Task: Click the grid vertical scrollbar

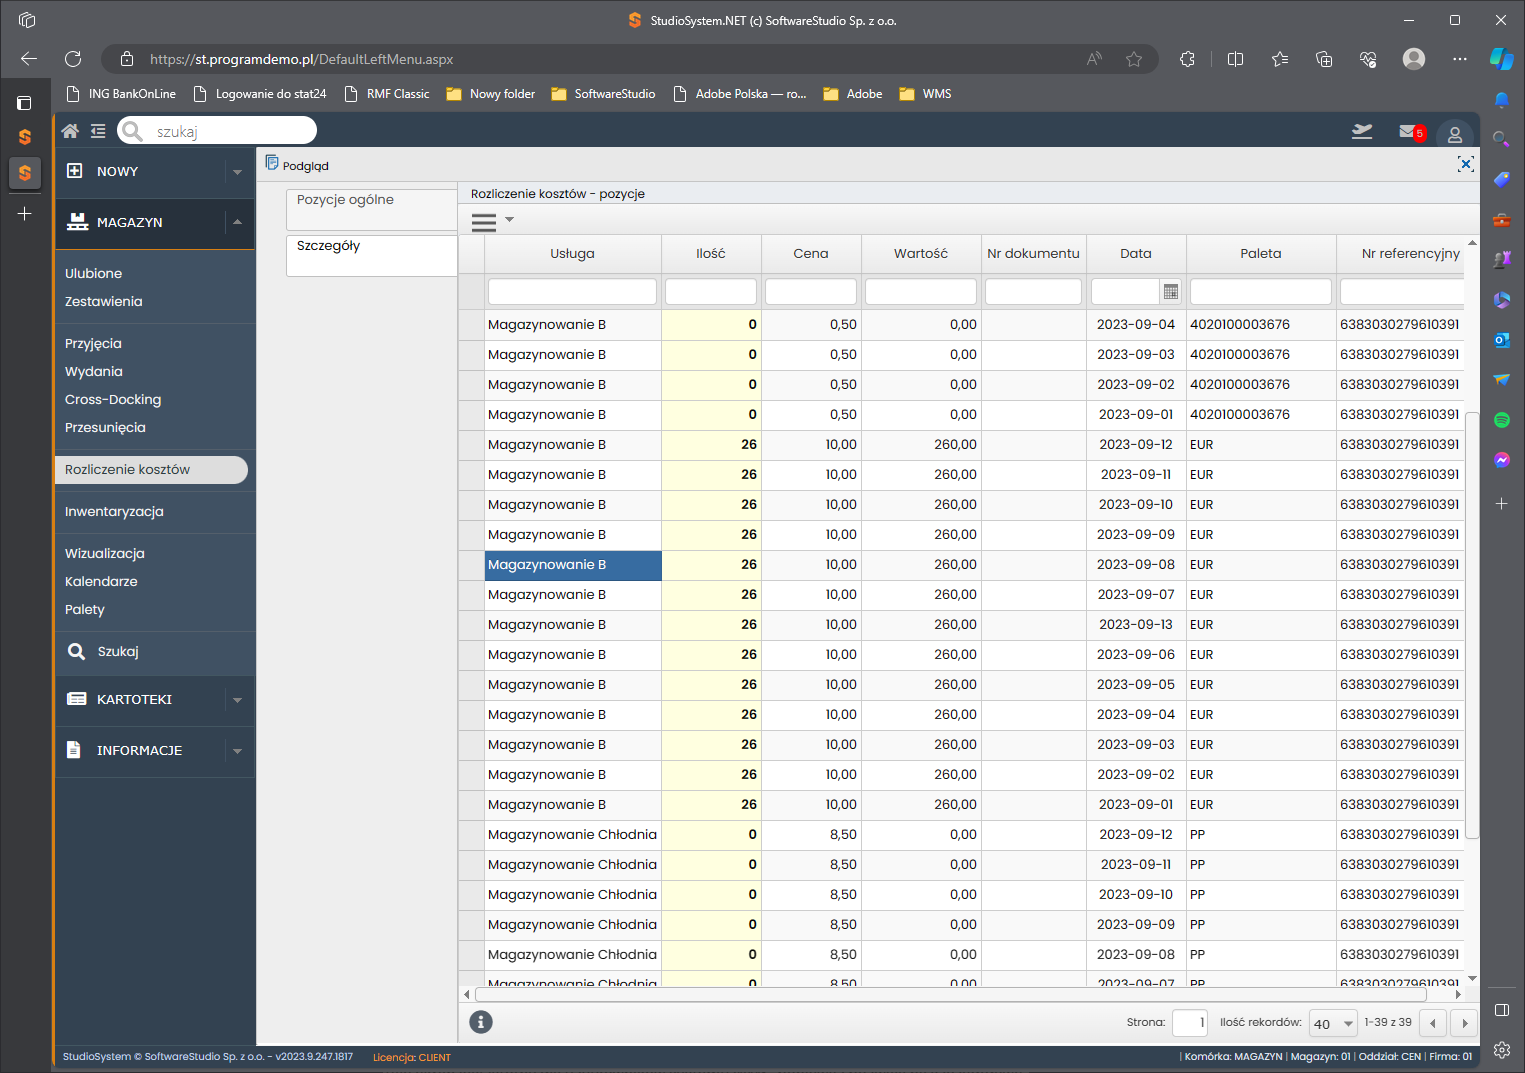Action: (1472, 625)
